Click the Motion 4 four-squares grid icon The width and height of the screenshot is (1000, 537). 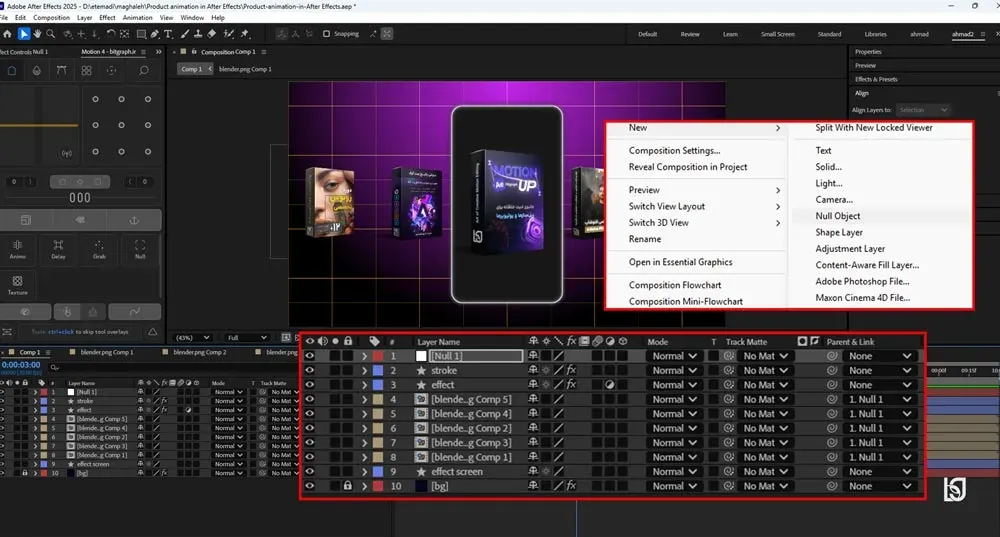(86, 71)
